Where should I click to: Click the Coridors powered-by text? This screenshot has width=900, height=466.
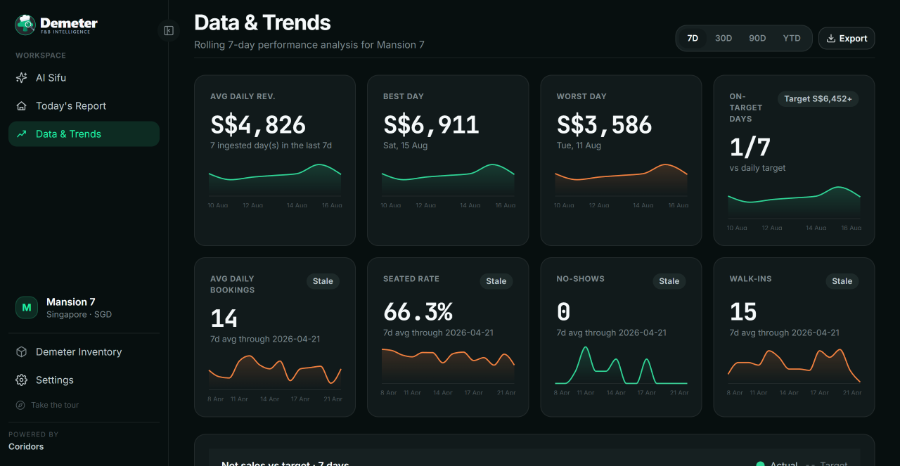tap(26, 446)
